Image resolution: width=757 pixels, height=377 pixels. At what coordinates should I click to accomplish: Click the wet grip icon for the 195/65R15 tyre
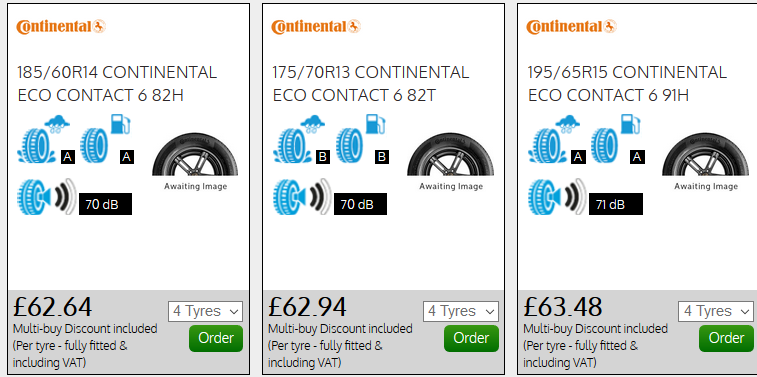(554, 140)
